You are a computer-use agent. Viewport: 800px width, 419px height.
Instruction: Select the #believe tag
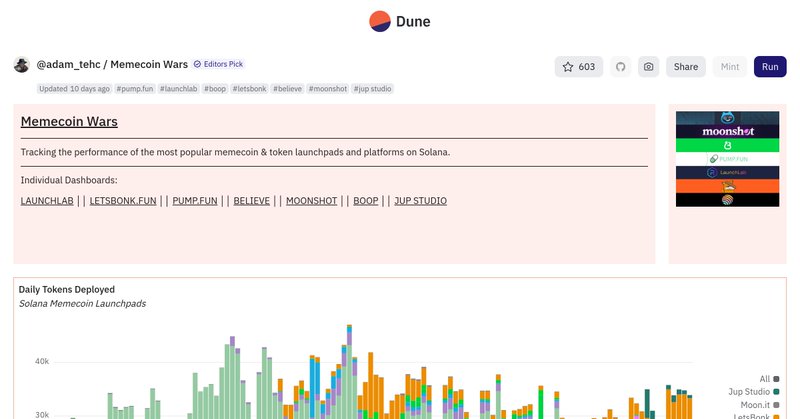[288, 89]
